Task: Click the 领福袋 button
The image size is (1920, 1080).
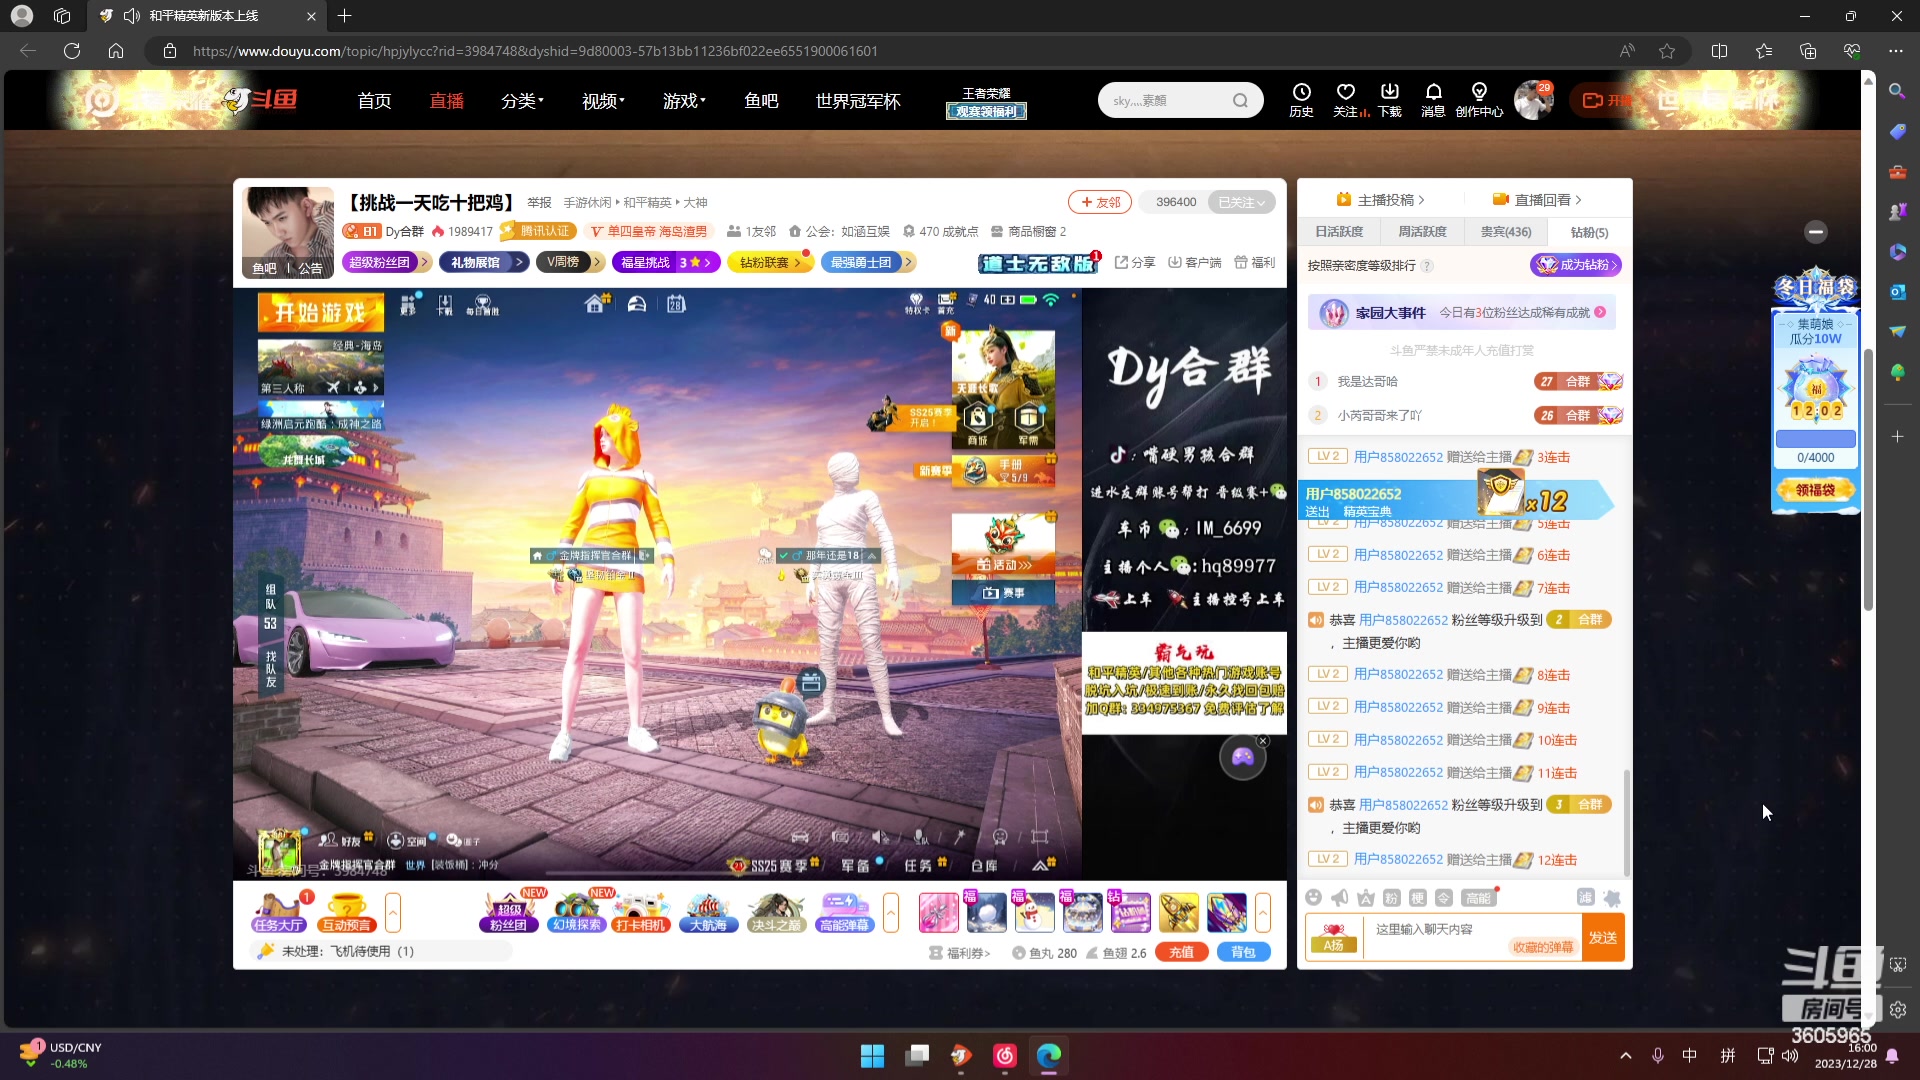Action: pyautogui.click(x=1815, y=490)
